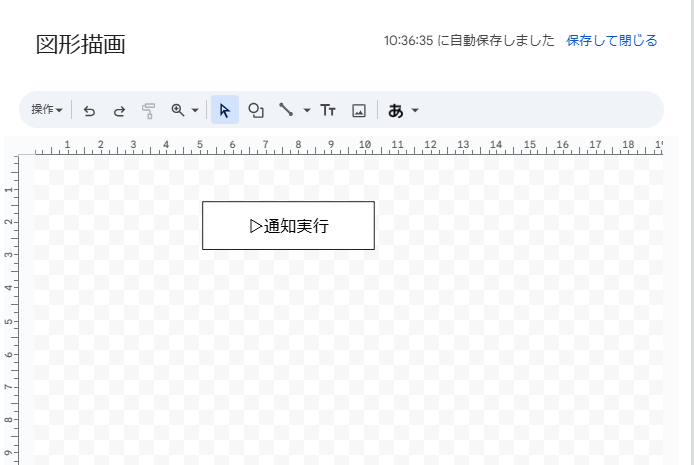Expand the あ input tools dropdown arrow
The image size is (694, 465).
(415, 110)
